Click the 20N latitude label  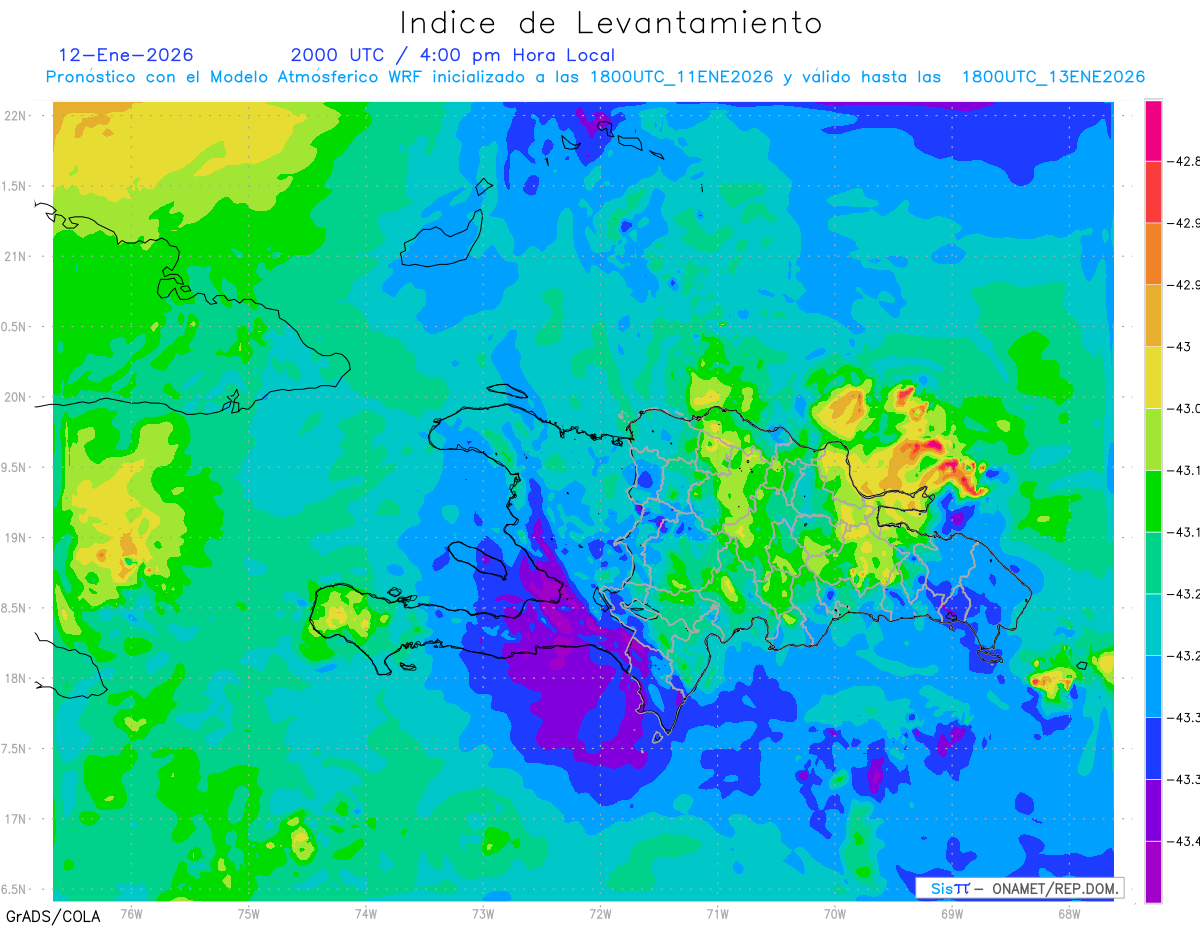tap(16, 397)
